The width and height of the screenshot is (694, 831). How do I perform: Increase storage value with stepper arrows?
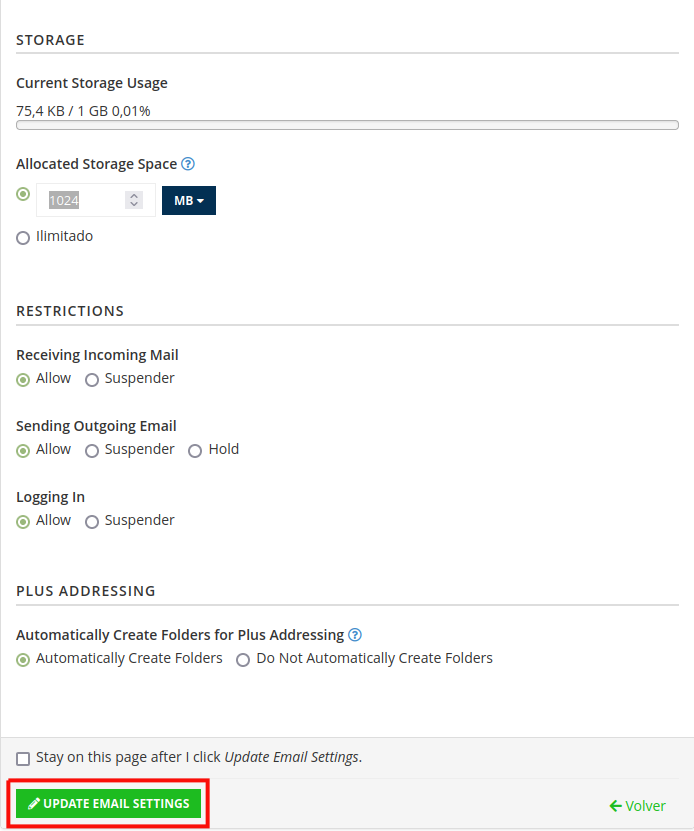134,196
